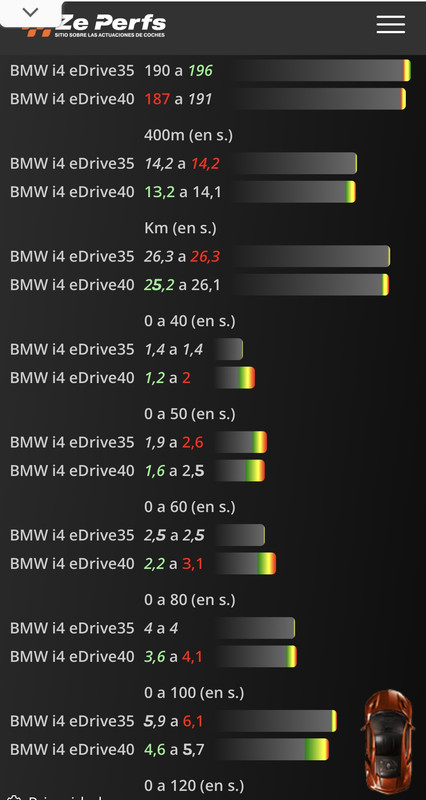The image size is (426, 800).
Task: Click the eDrive35 bar for 190 a 196
Action: click(x=322, y=70)
